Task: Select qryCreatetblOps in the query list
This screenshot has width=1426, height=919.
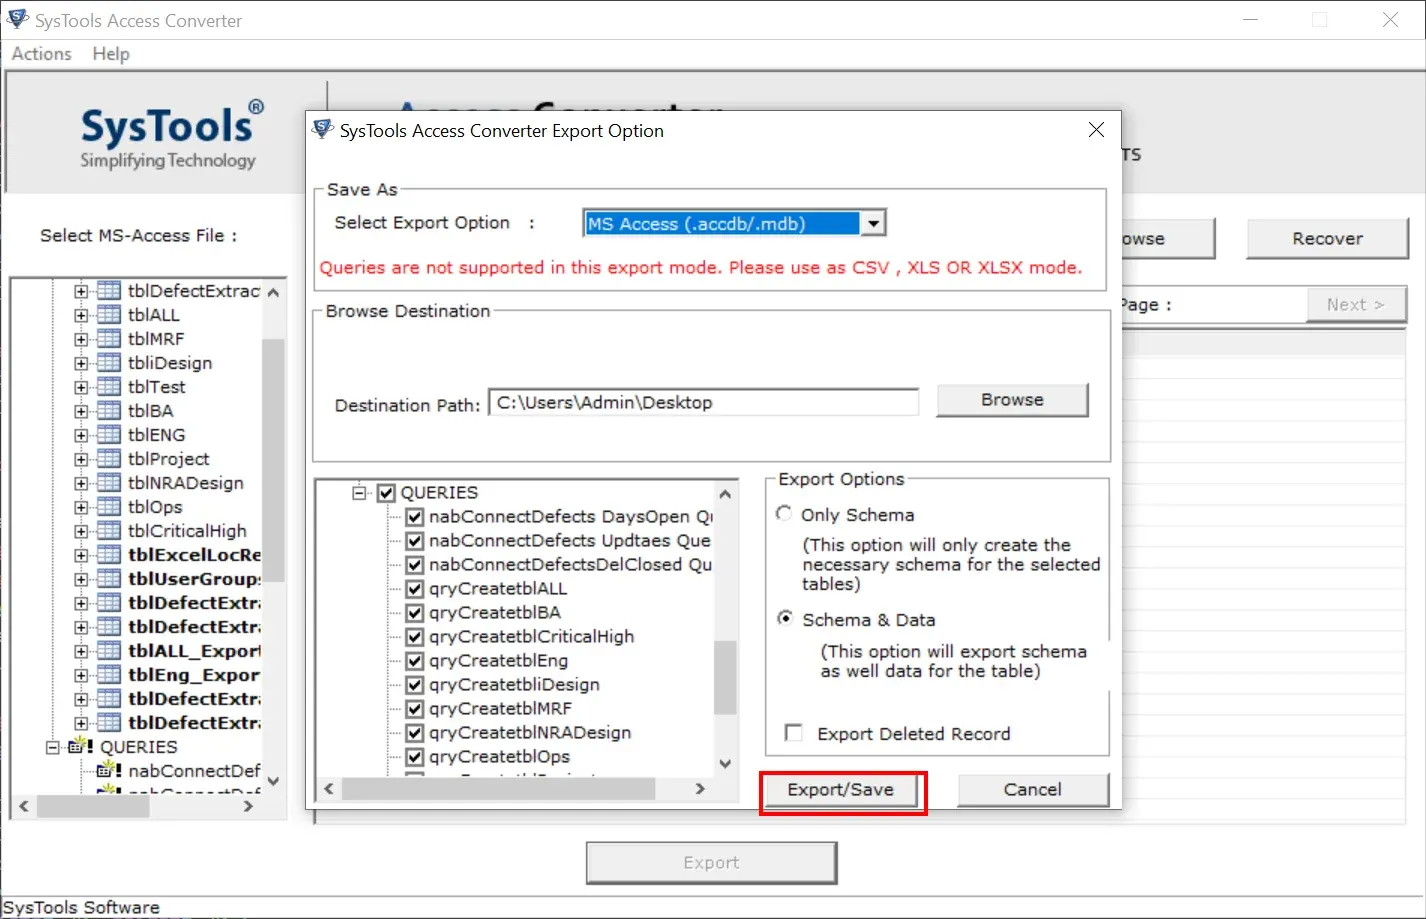Action: click(499, 757)
